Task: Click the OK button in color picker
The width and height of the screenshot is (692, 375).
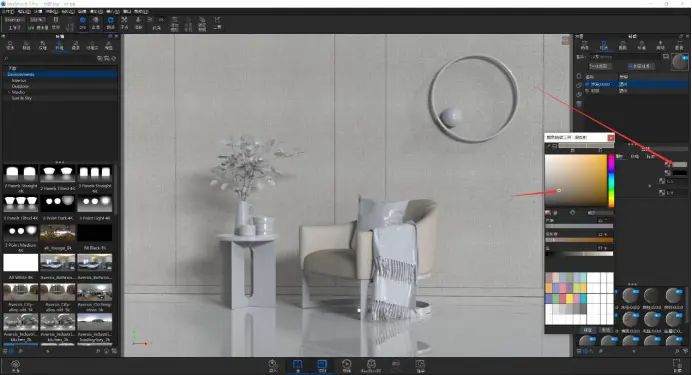Action: click(x=588, y=330)
